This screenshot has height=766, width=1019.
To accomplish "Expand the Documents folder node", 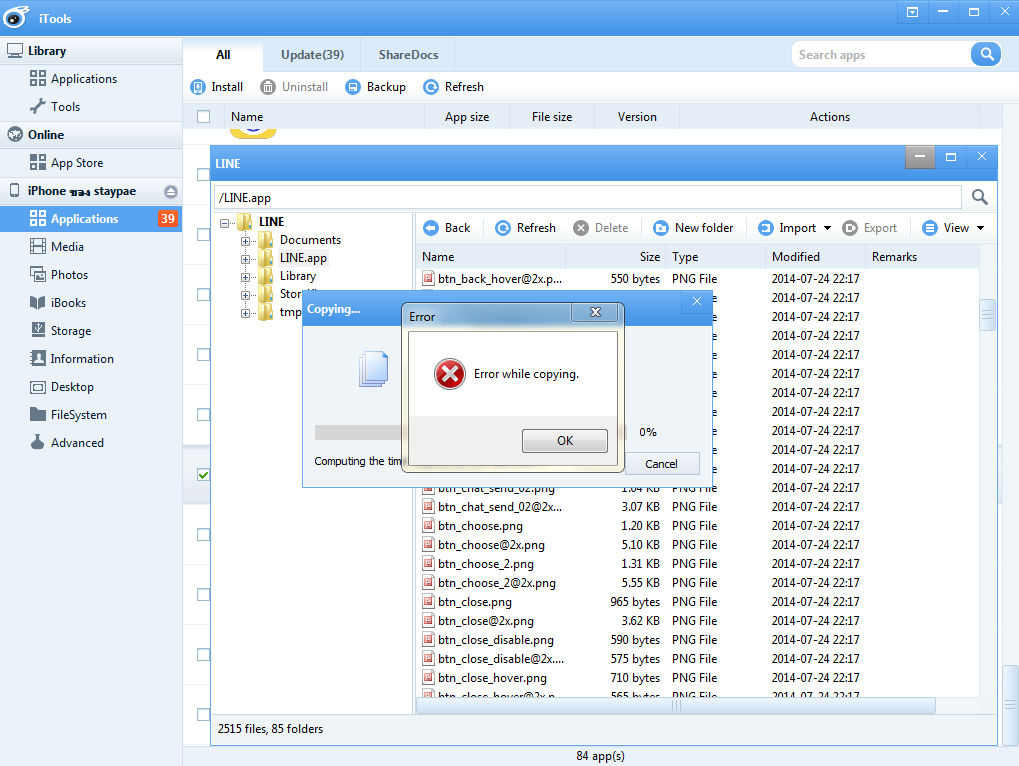I will pos(246,241).
